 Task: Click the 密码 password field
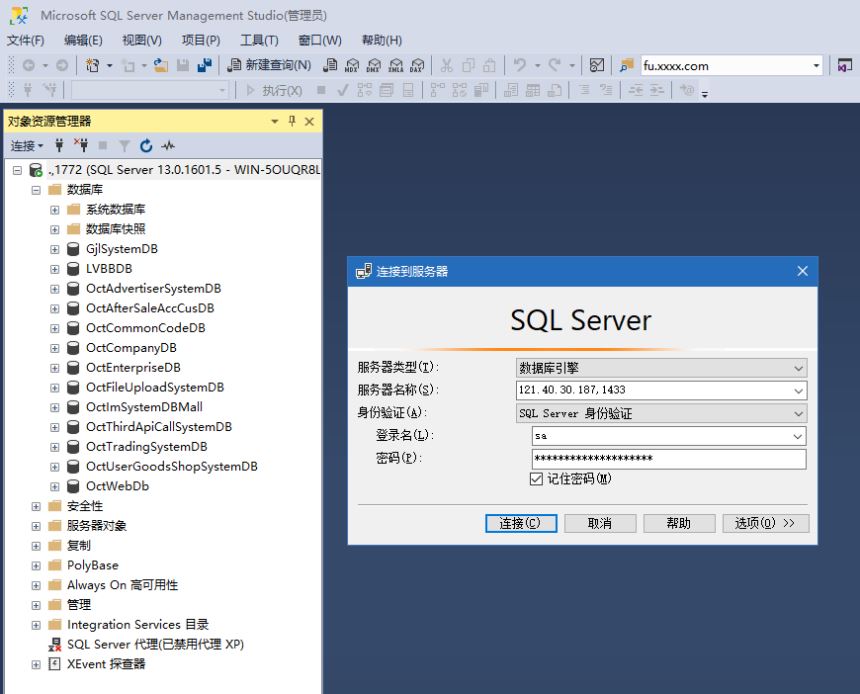point(669,459)
